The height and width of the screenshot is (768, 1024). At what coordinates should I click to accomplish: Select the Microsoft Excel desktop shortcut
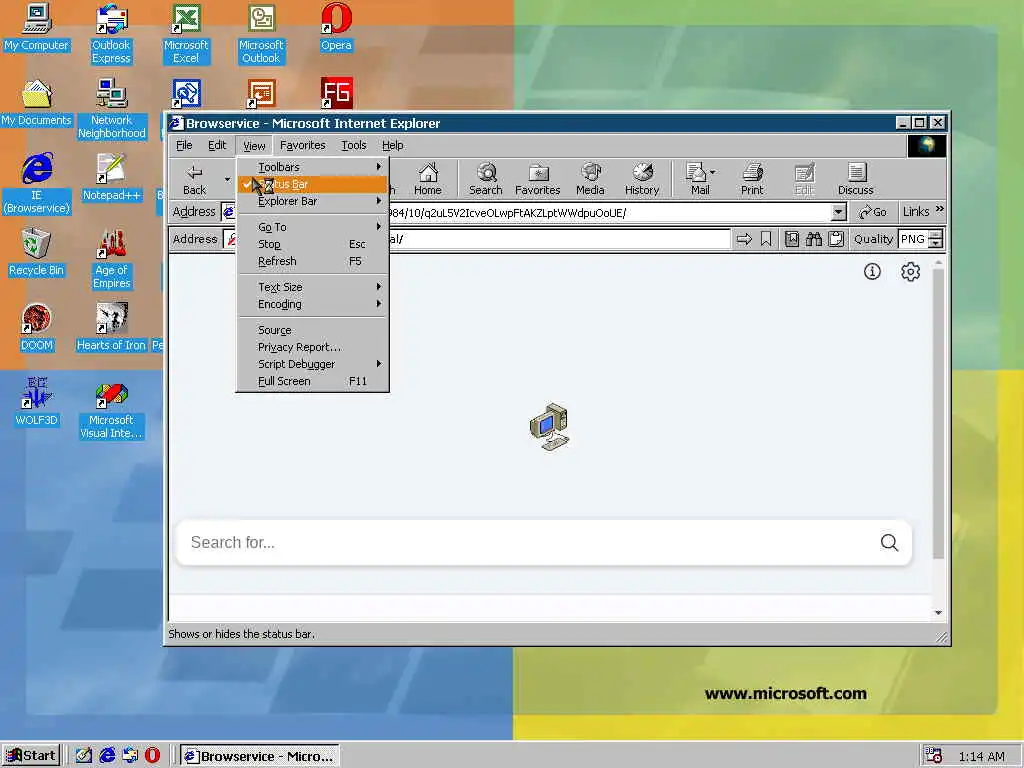pyautogui.click(x=186, y=34)
